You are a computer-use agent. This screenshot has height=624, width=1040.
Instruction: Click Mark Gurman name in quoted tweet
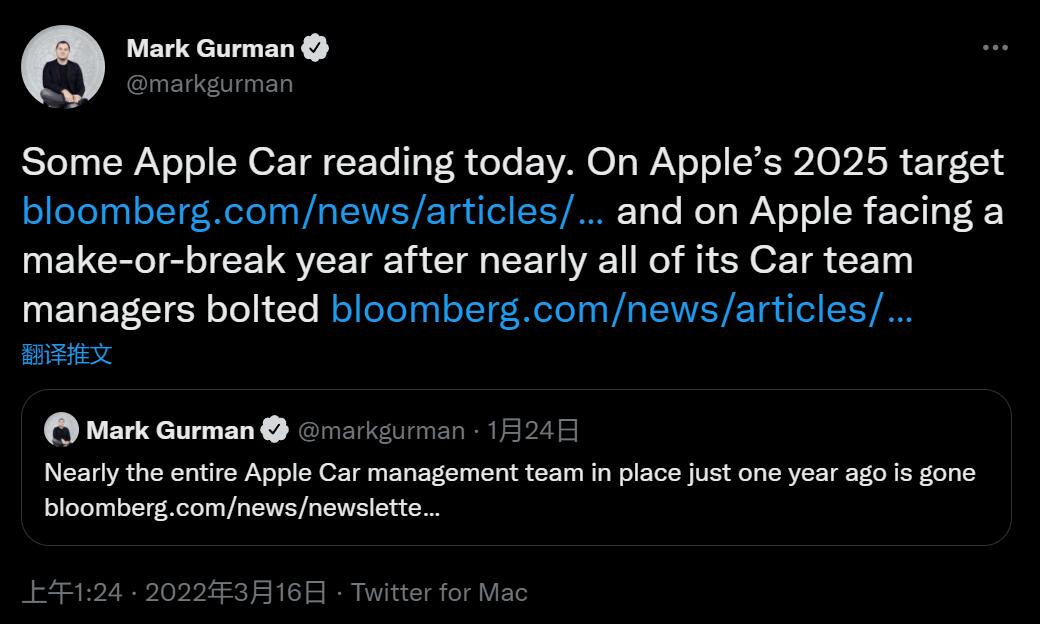click(x=170, y=431)
